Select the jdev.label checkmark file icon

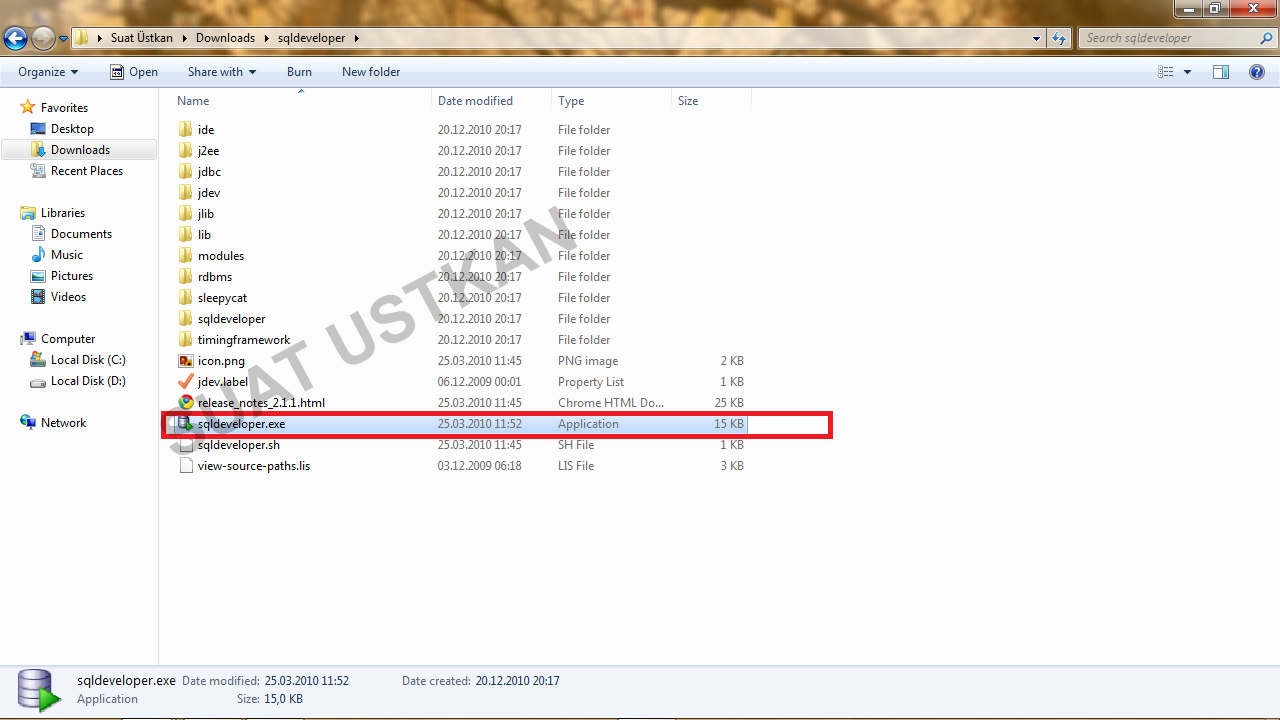(x=185, y=382)
